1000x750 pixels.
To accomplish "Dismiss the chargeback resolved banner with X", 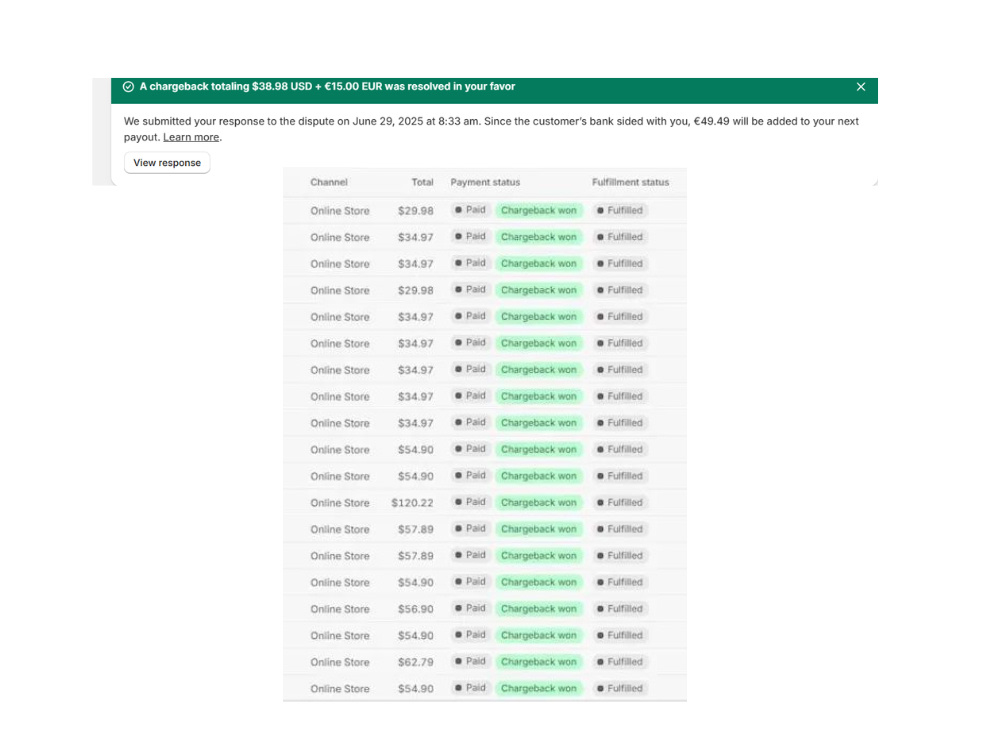I will point(860,87).
